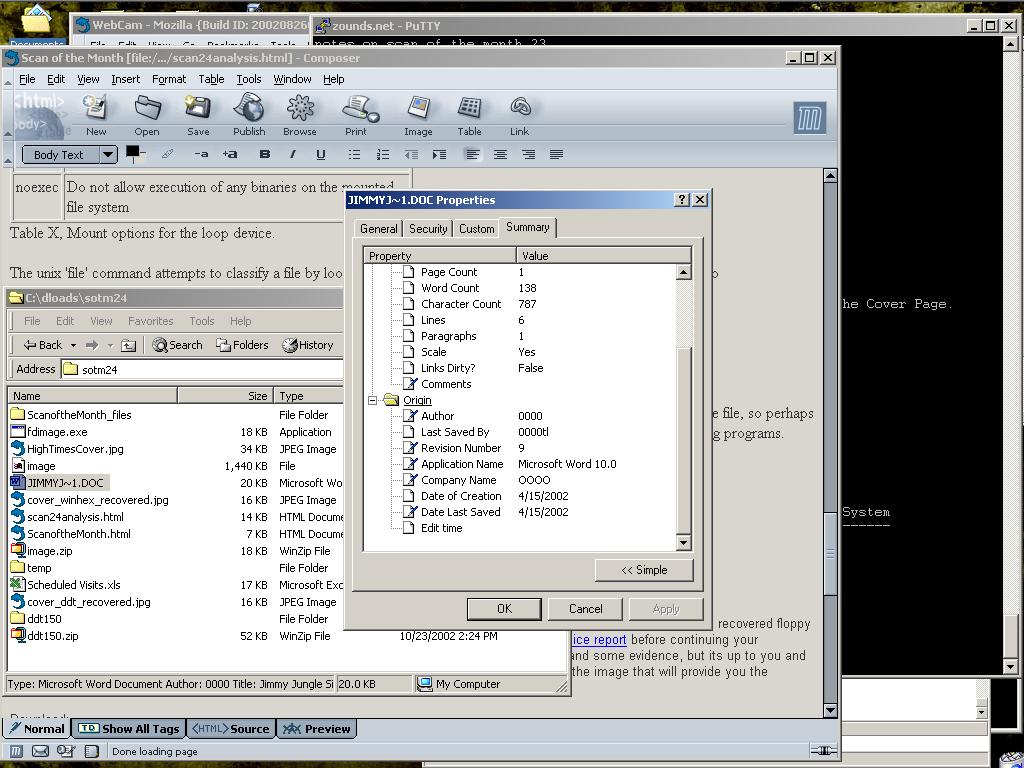Click OK in the Properties dialog

coord(504,609)
